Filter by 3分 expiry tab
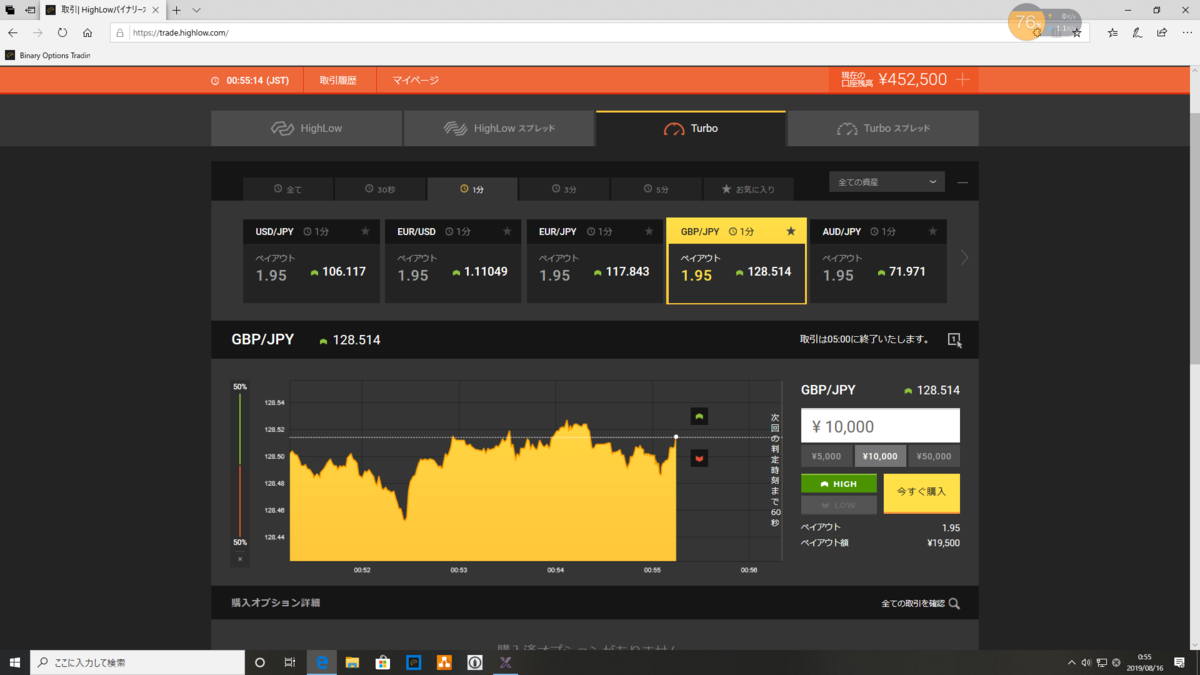 (x=564, y=189)
